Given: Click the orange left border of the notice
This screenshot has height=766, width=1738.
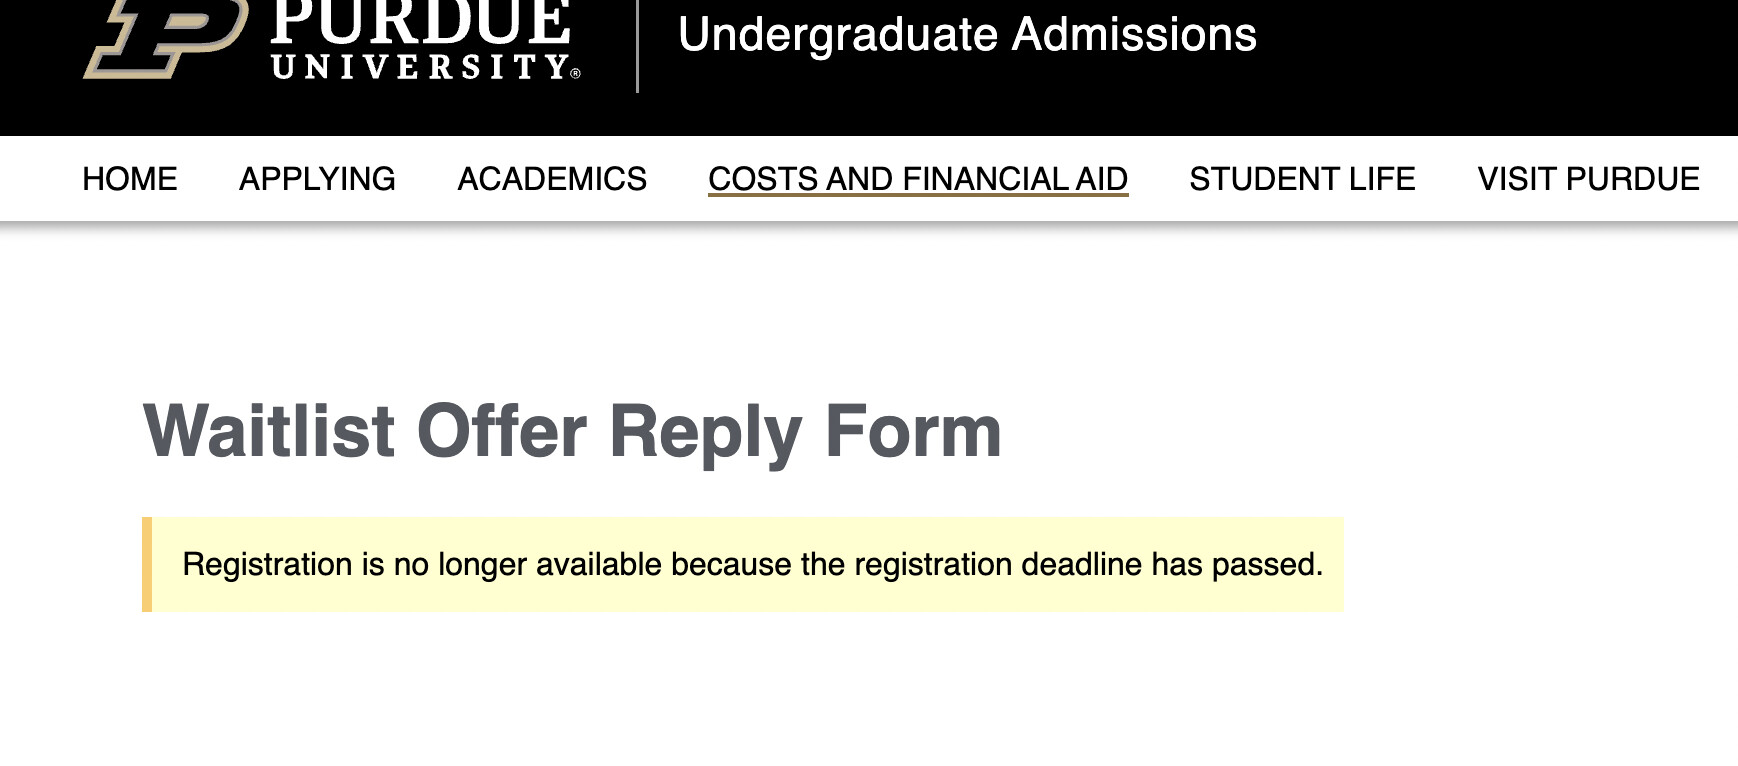Looking at the screenshot, I should [x=147, y=564].
